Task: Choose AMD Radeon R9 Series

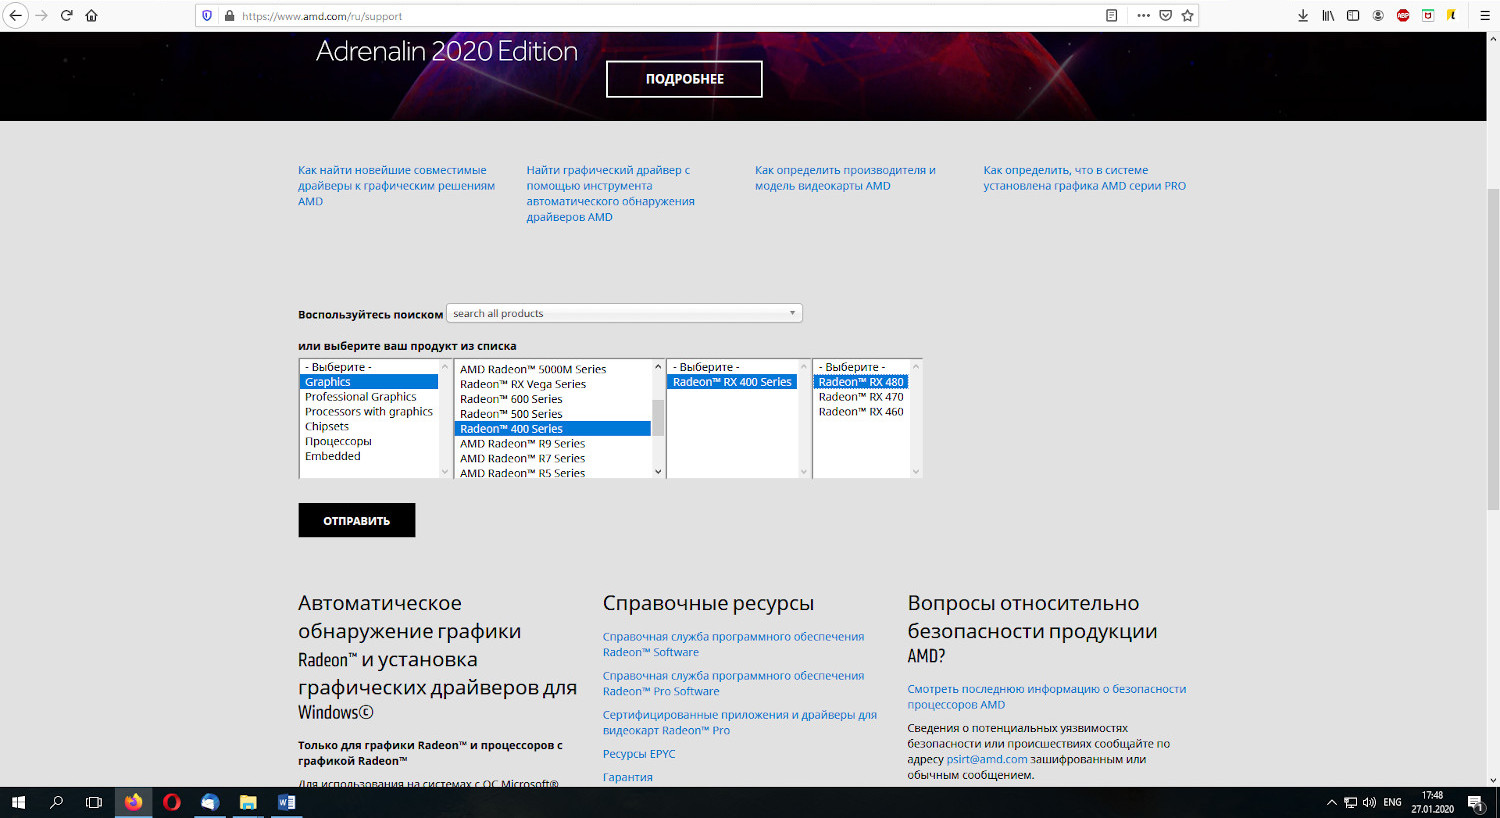Action: click(x=553, y=444)
